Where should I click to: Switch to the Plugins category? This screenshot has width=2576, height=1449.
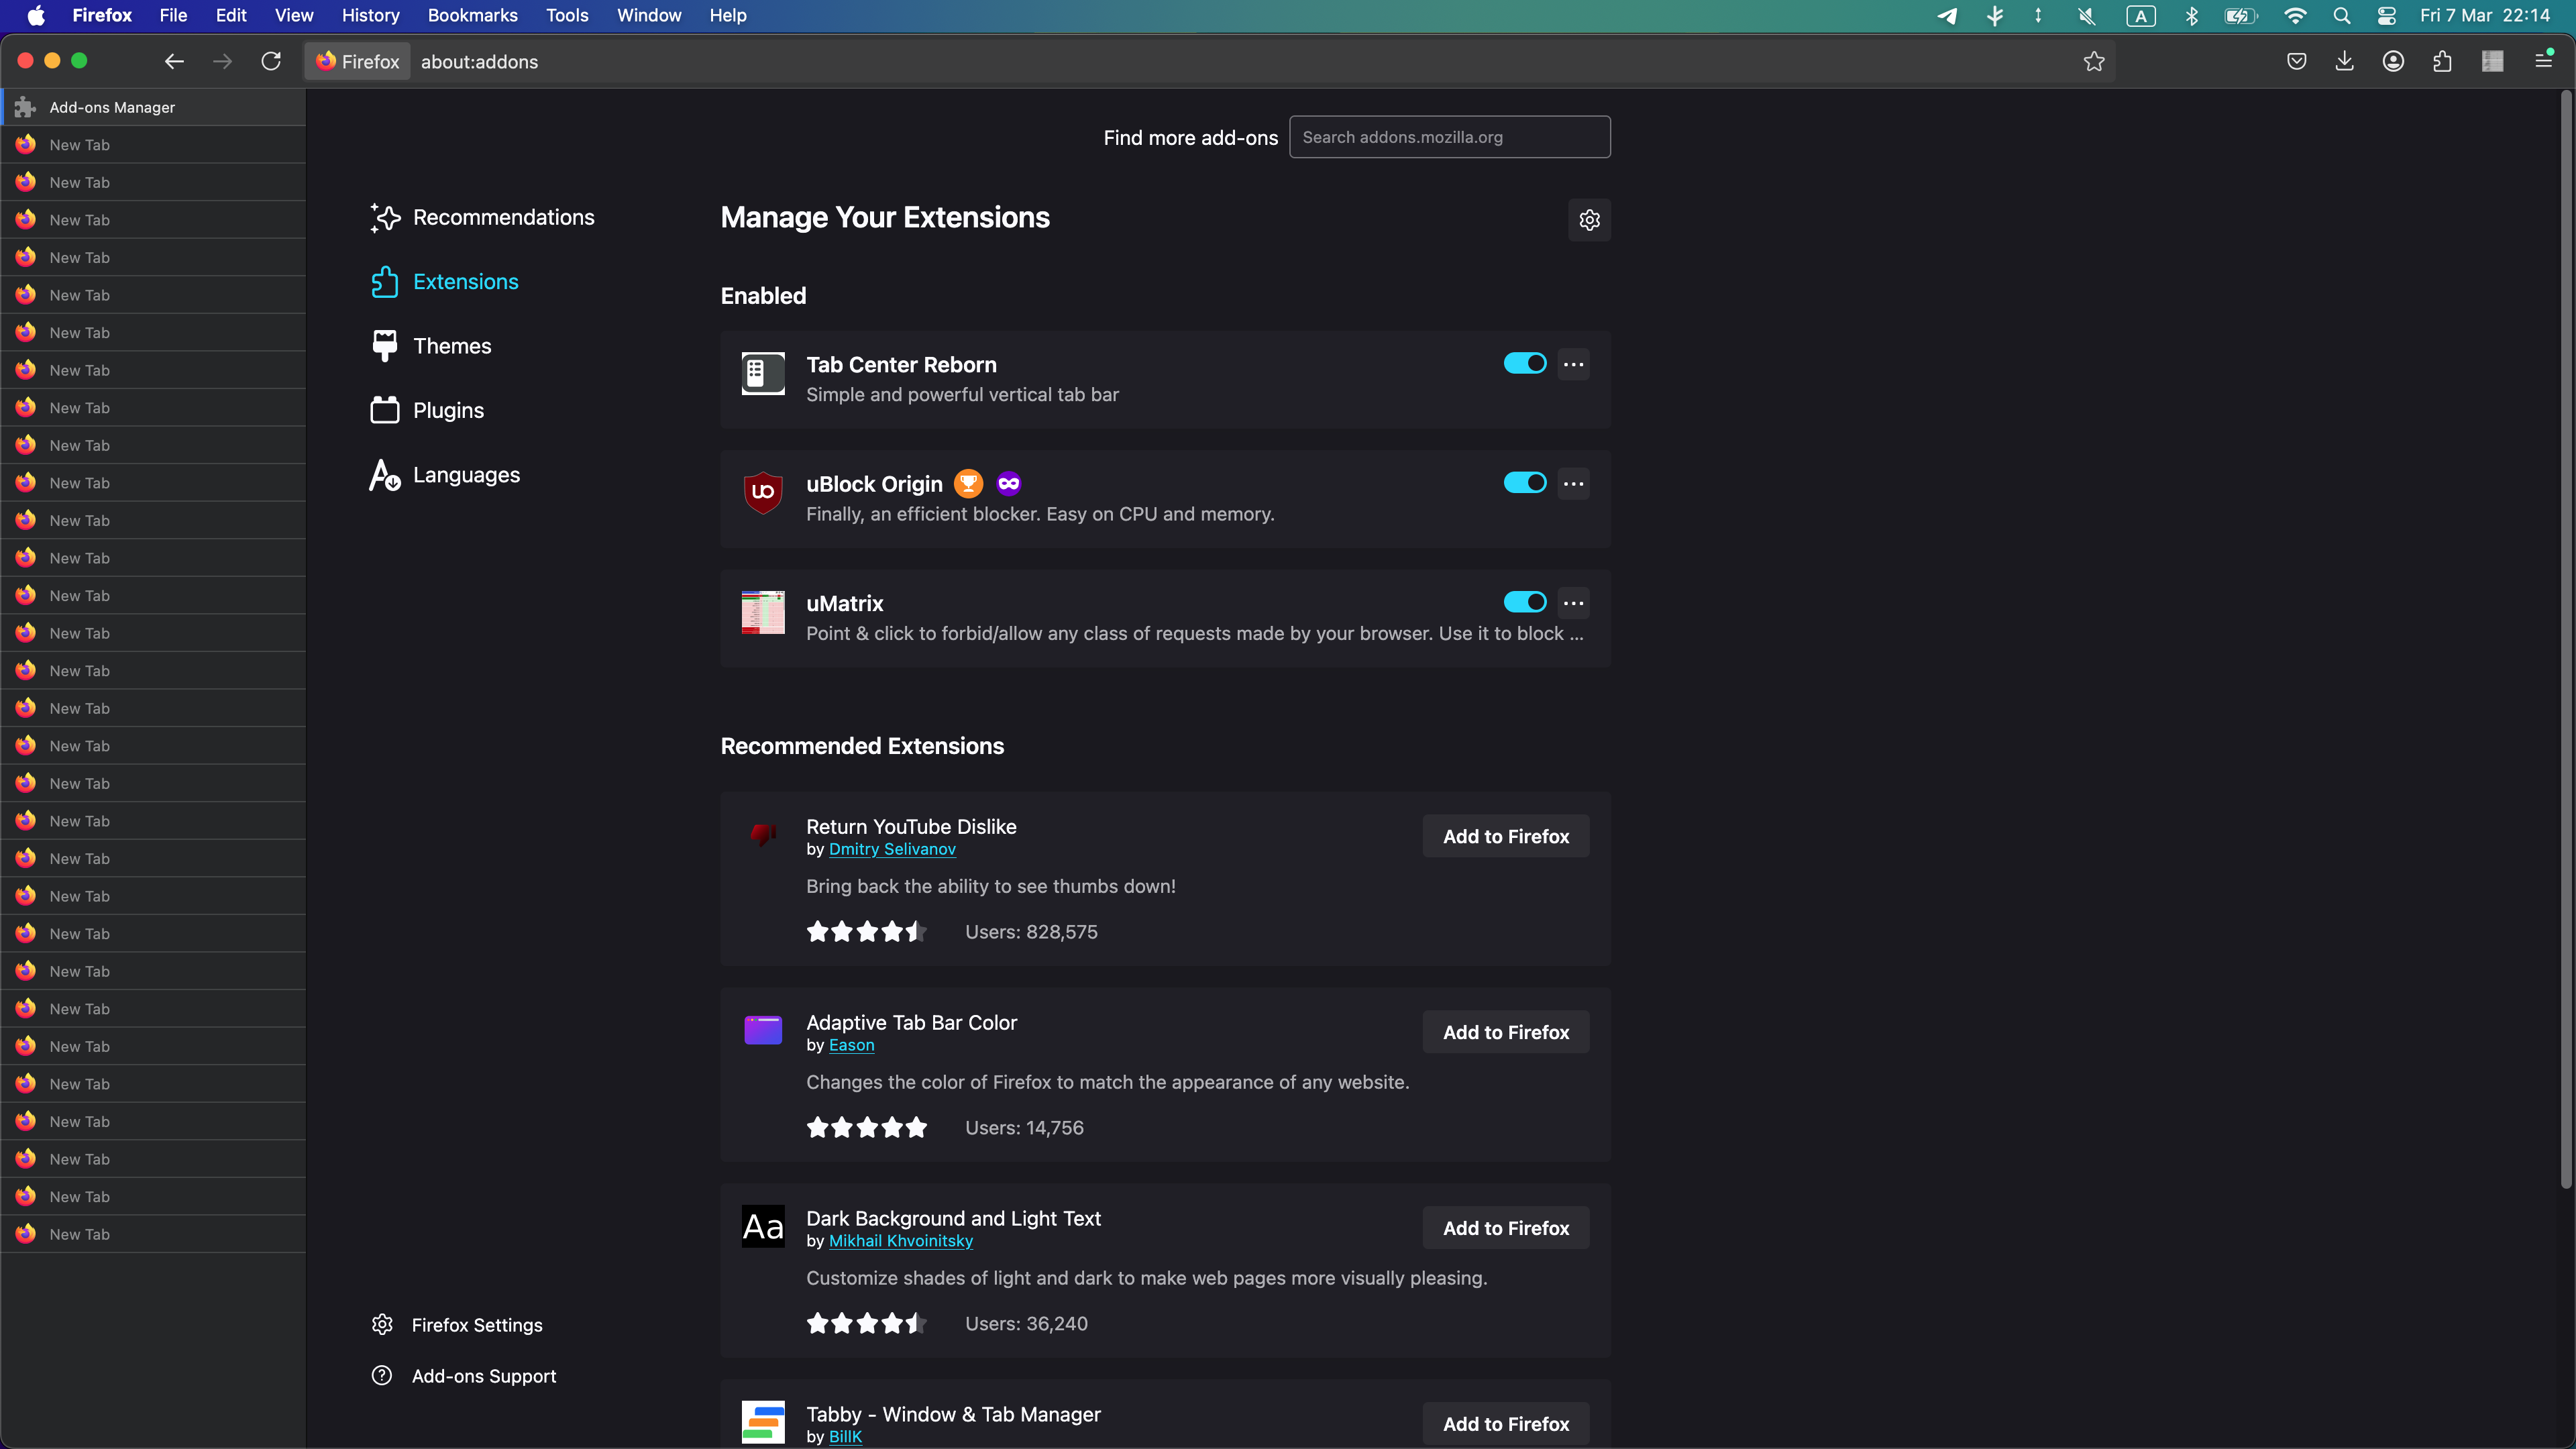[x=427, y=411]
